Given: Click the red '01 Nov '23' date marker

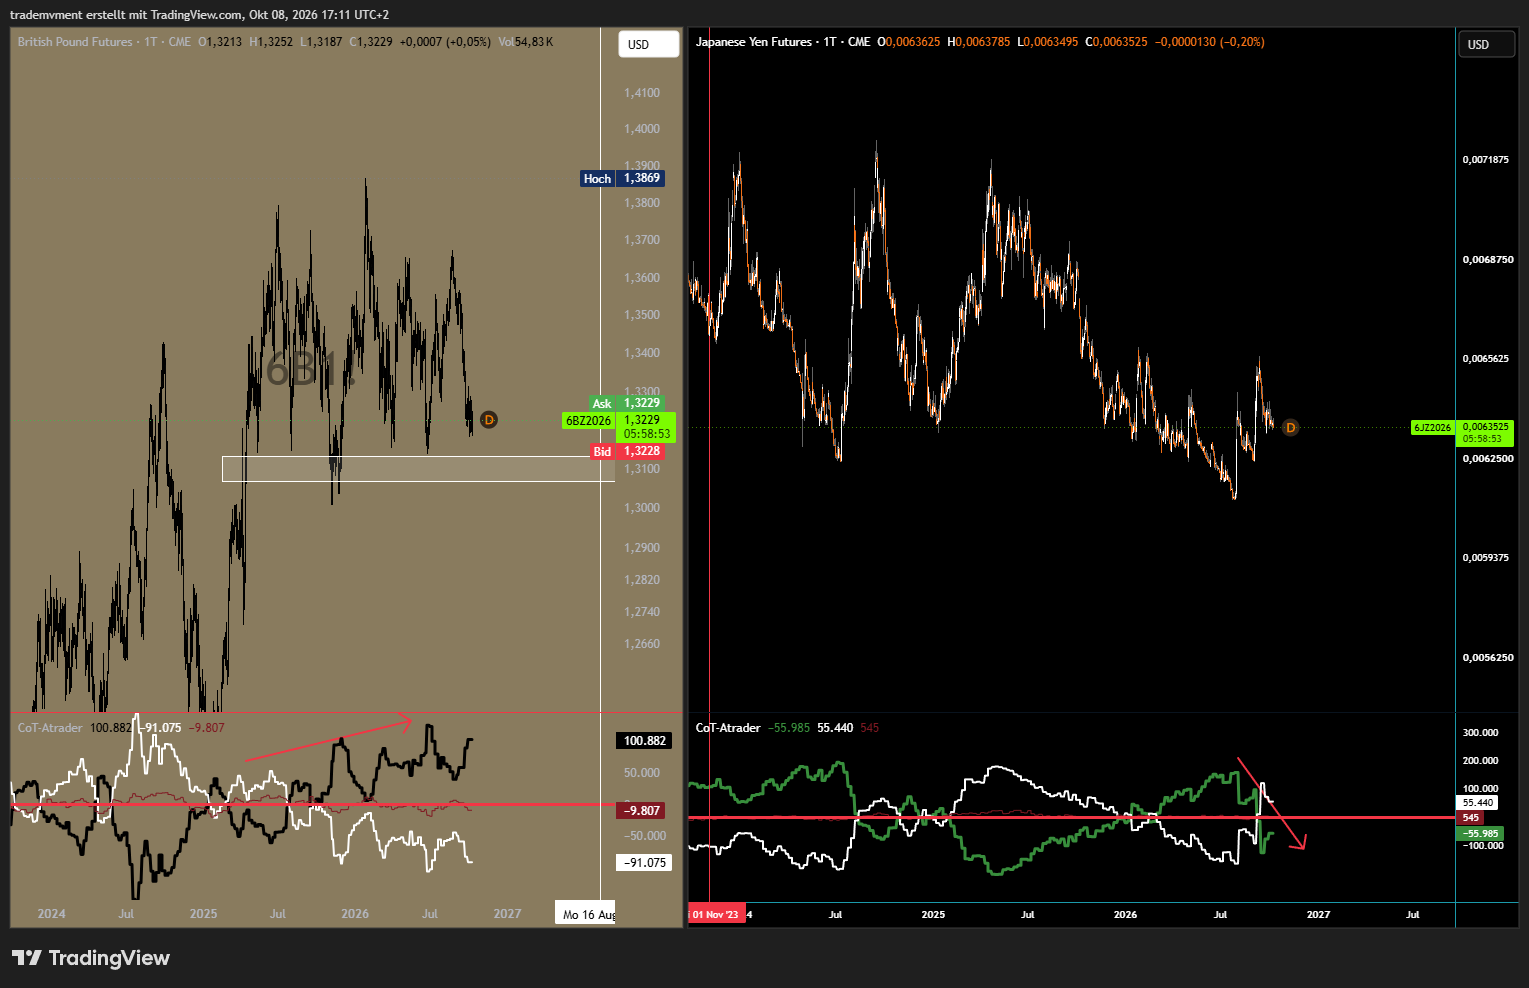Looking at the screenshot, I should pos(716,914).
